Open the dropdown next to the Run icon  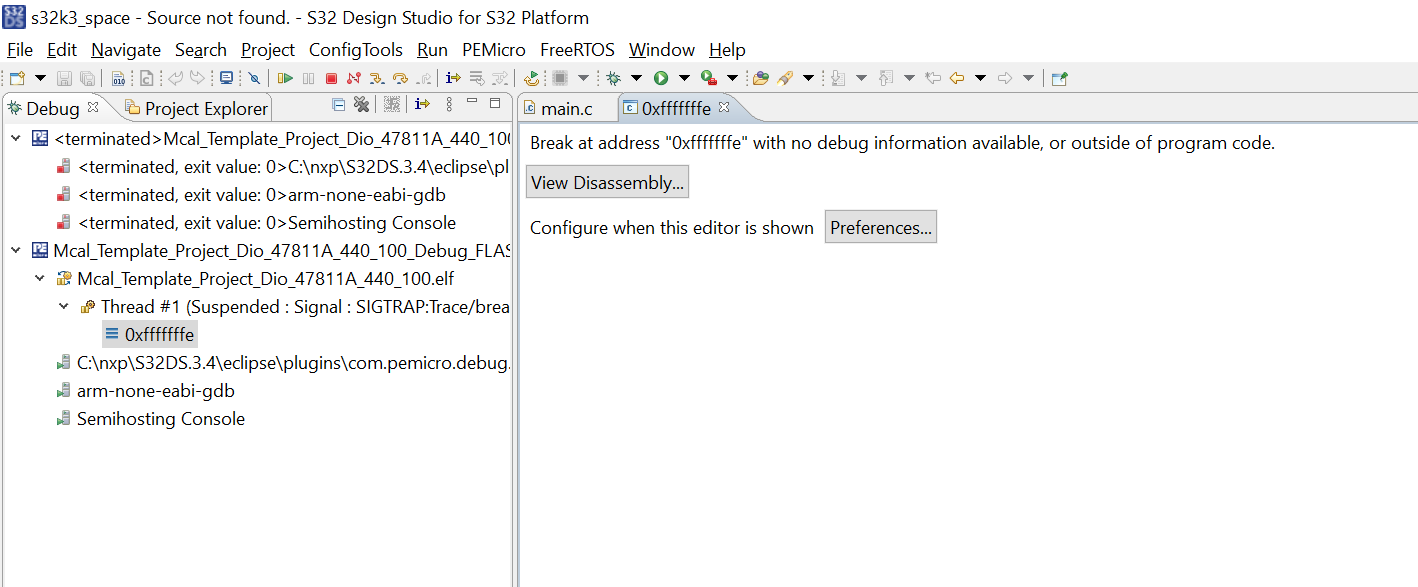click(x=684, y=77)
